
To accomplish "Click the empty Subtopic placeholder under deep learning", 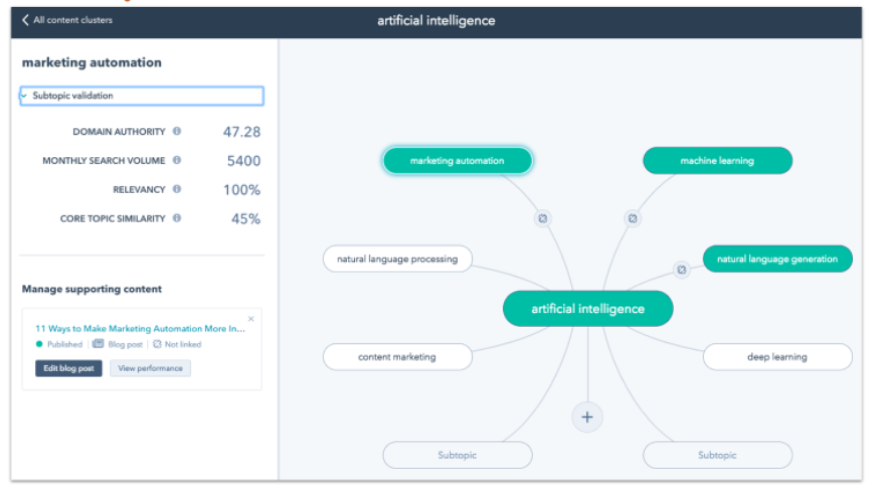I will tap(717, 455).
